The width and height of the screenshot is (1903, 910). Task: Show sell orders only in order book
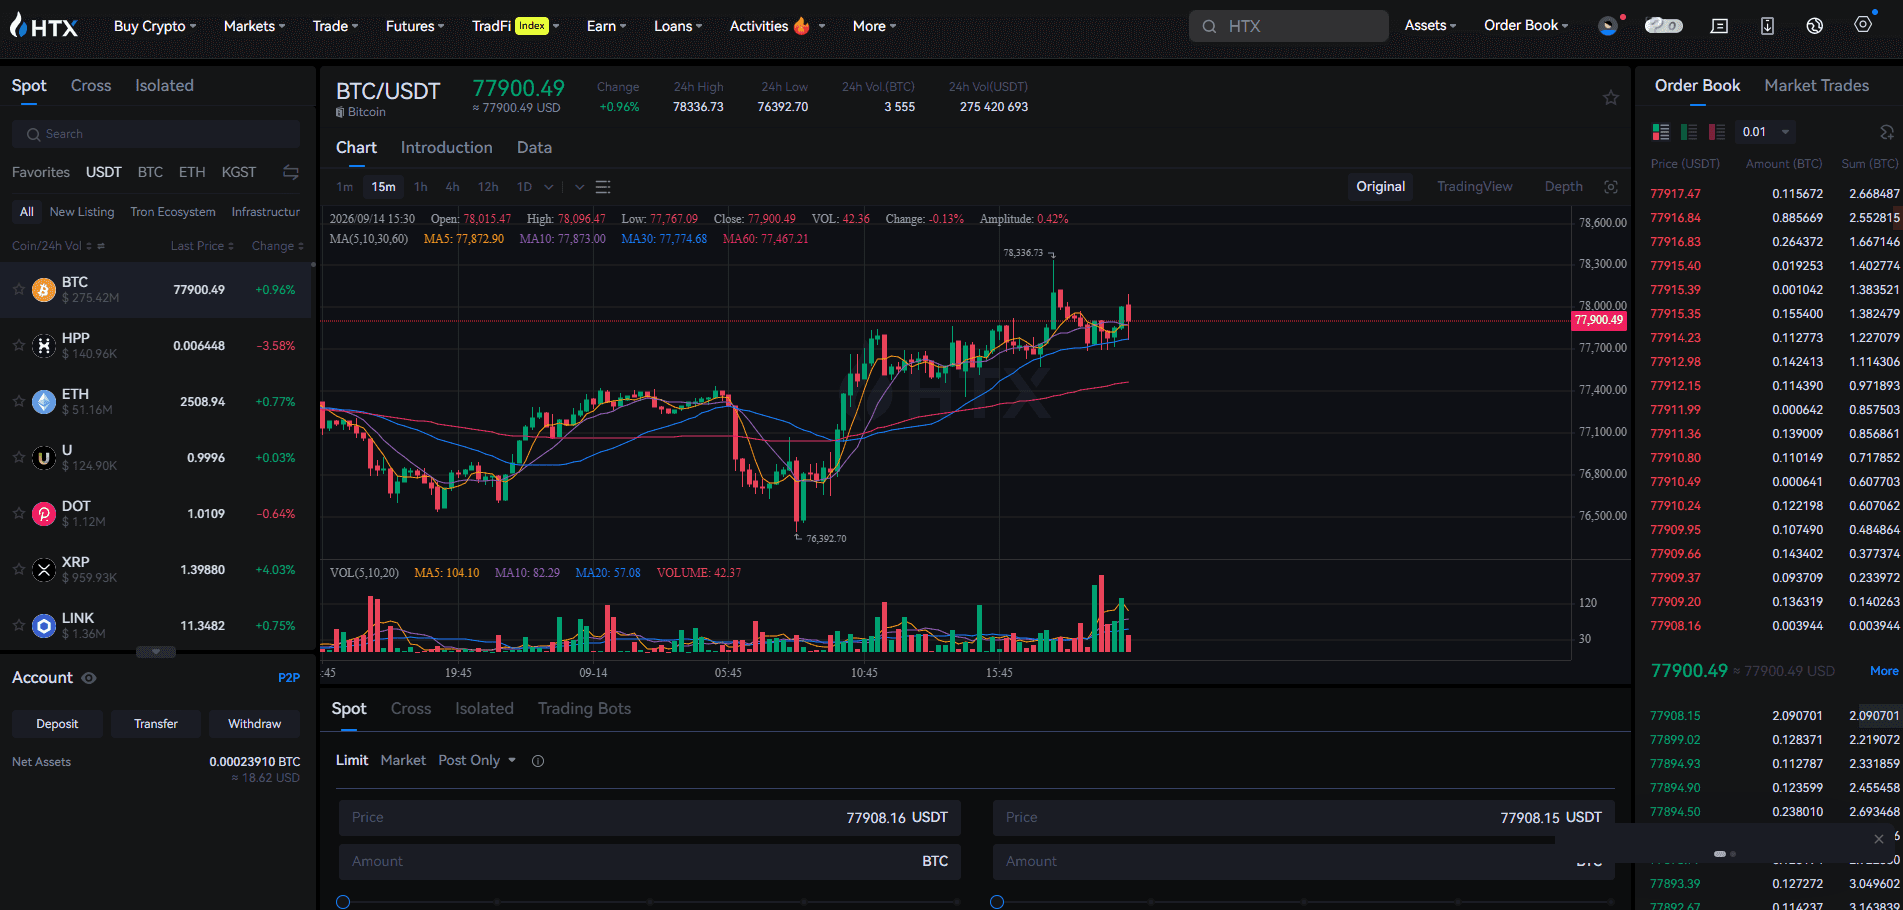point(1717,132)
